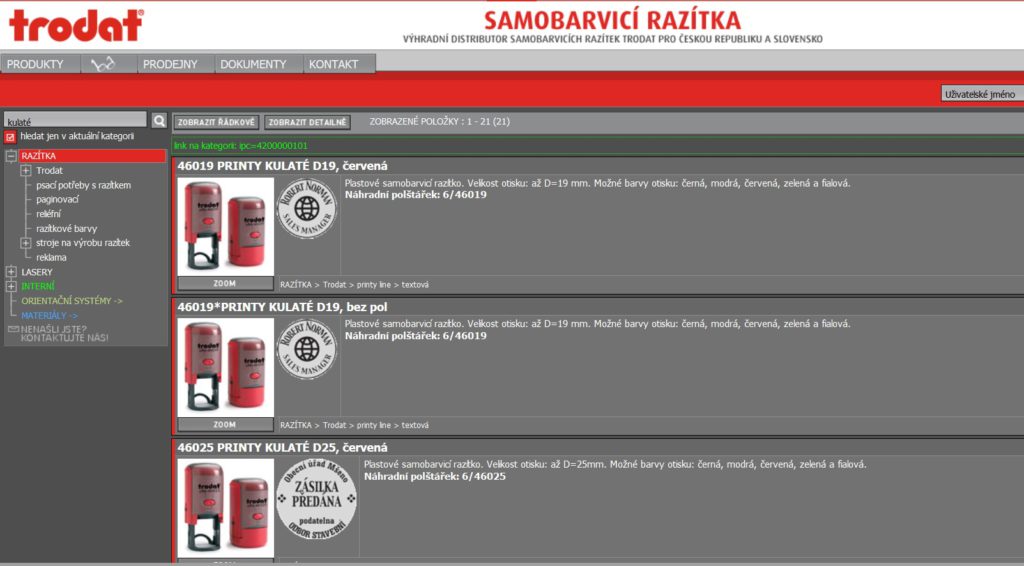Open the glasses icon menu item
Screen dimensions: 1024x566
(104, 64)
